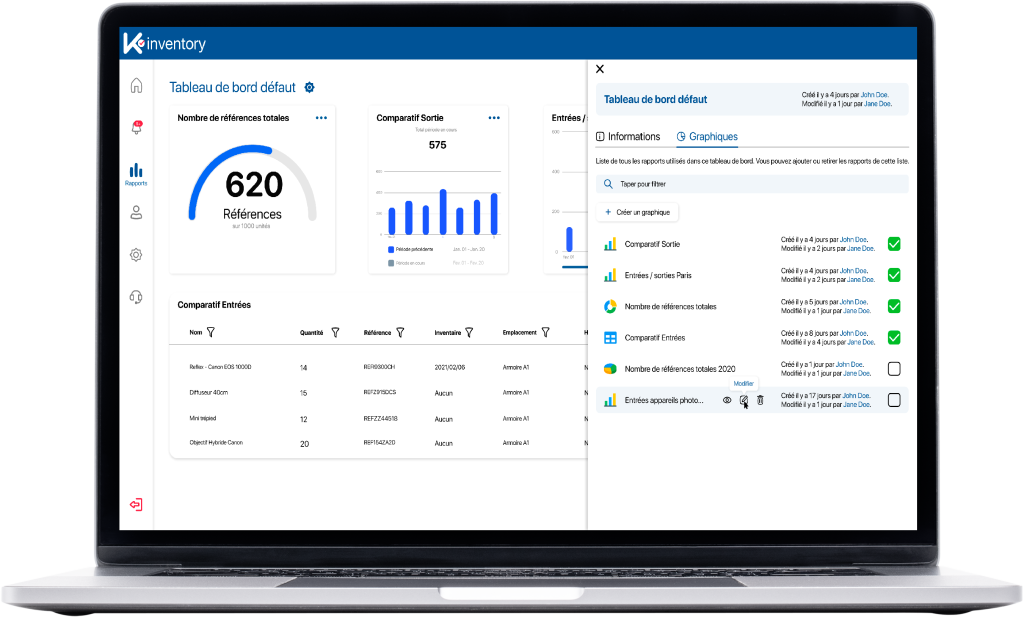Click the Comparatif Sortie bar chart icon in list
The width and height of the screenshot is (1024, 620).
point(610,244)
